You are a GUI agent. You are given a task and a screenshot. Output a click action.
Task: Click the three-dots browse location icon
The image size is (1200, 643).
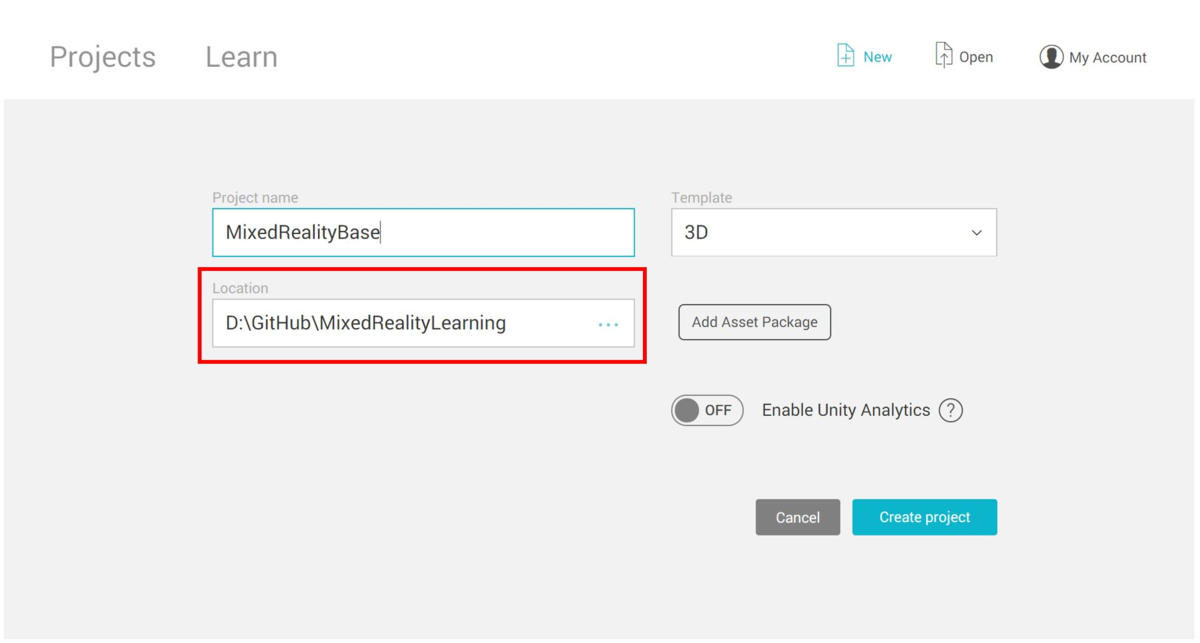click(608, 324)
